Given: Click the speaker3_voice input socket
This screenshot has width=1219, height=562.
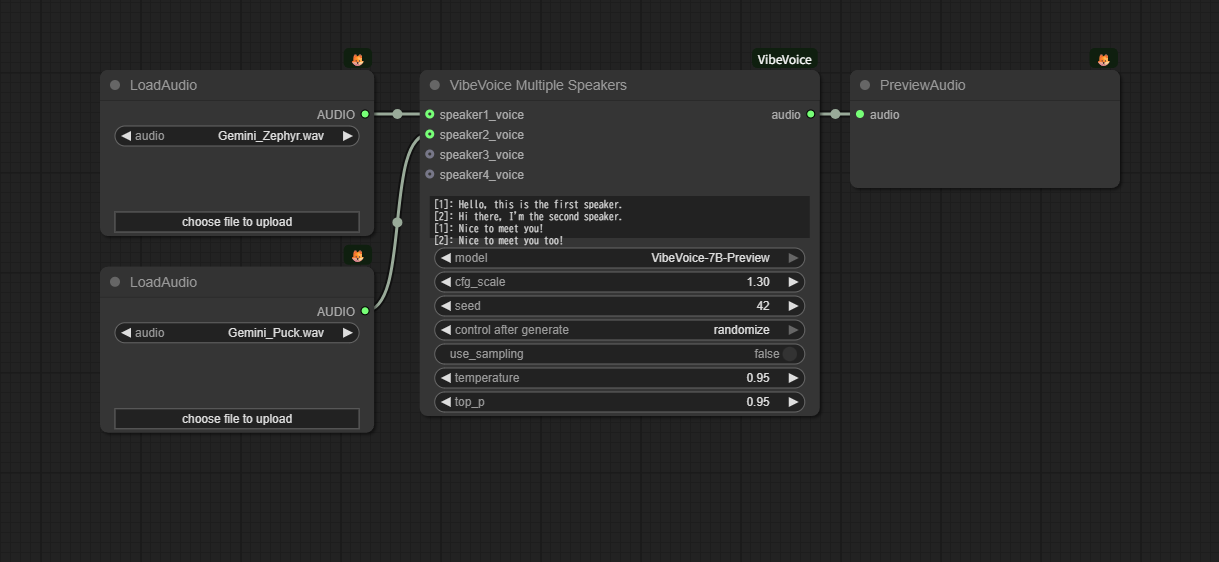Looking at the screenshot, I should click(430, 154).
